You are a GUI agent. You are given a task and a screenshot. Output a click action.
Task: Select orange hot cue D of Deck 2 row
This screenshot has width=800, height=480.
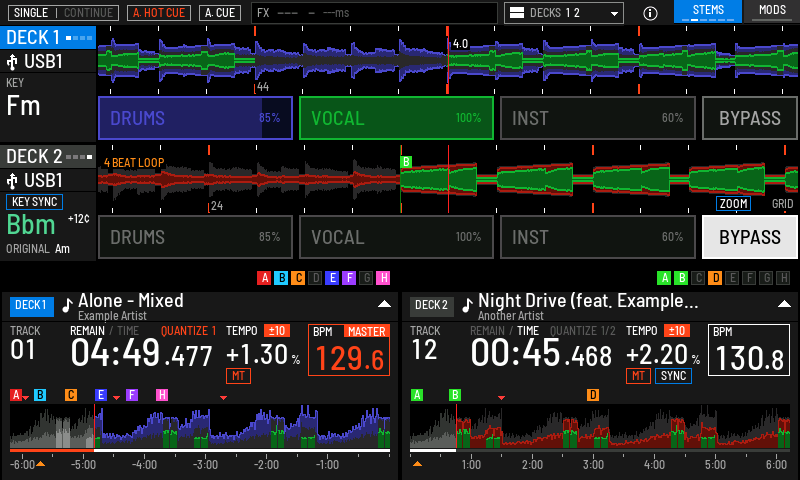click(715, 278)
